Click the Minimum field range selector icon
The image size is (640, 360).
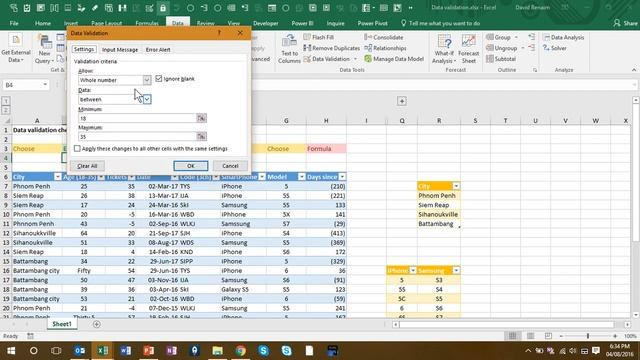[201, 118]
